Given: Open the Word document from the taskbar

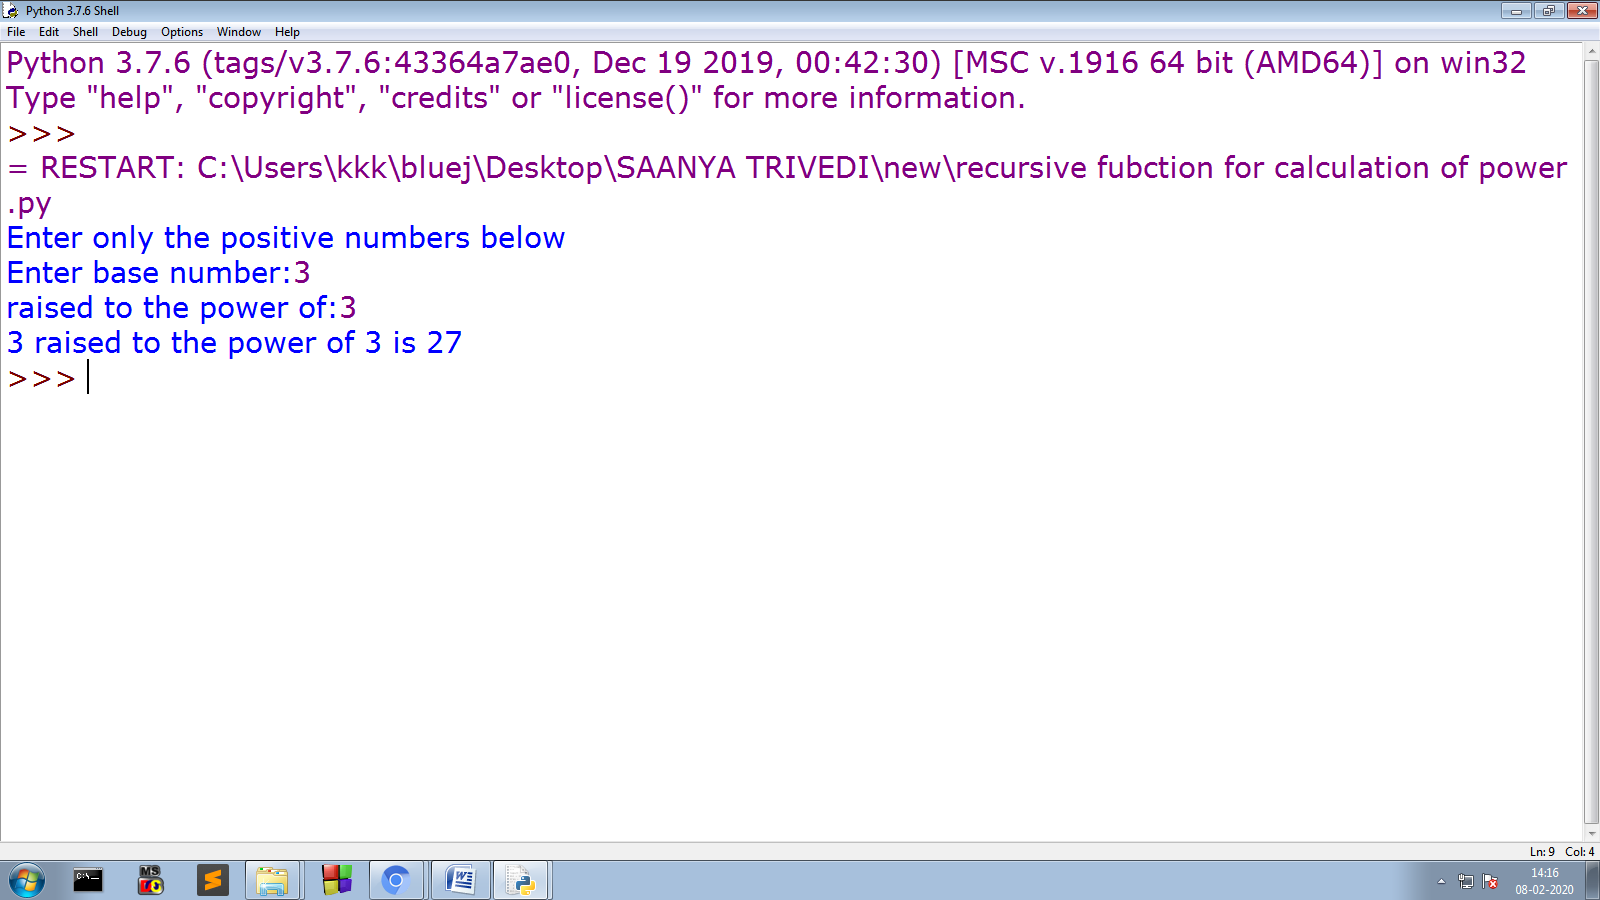Looking at the screenshot, I should pos(460,880).
